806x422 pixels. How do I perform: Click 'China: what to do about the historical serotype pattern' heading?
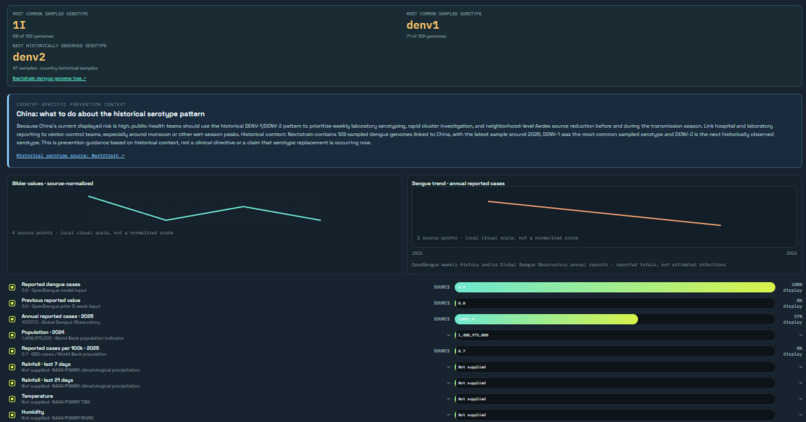[111, 114]
